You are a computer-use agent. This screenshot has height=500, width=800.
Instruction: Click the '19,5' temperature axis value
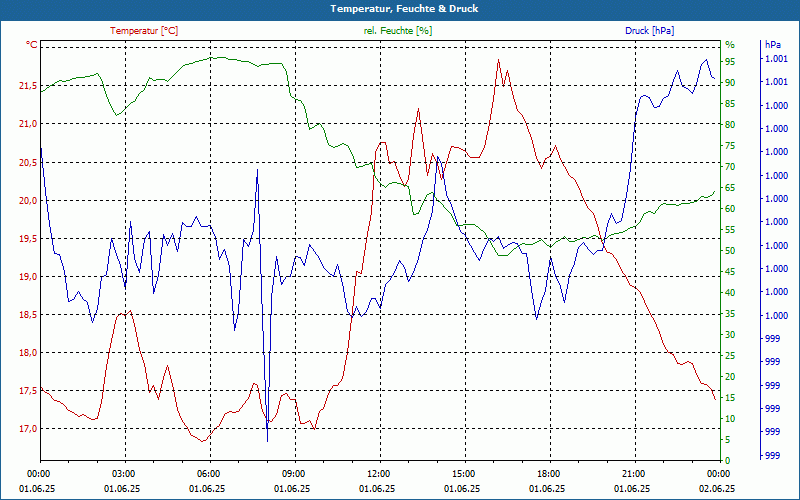pos(28,238)
